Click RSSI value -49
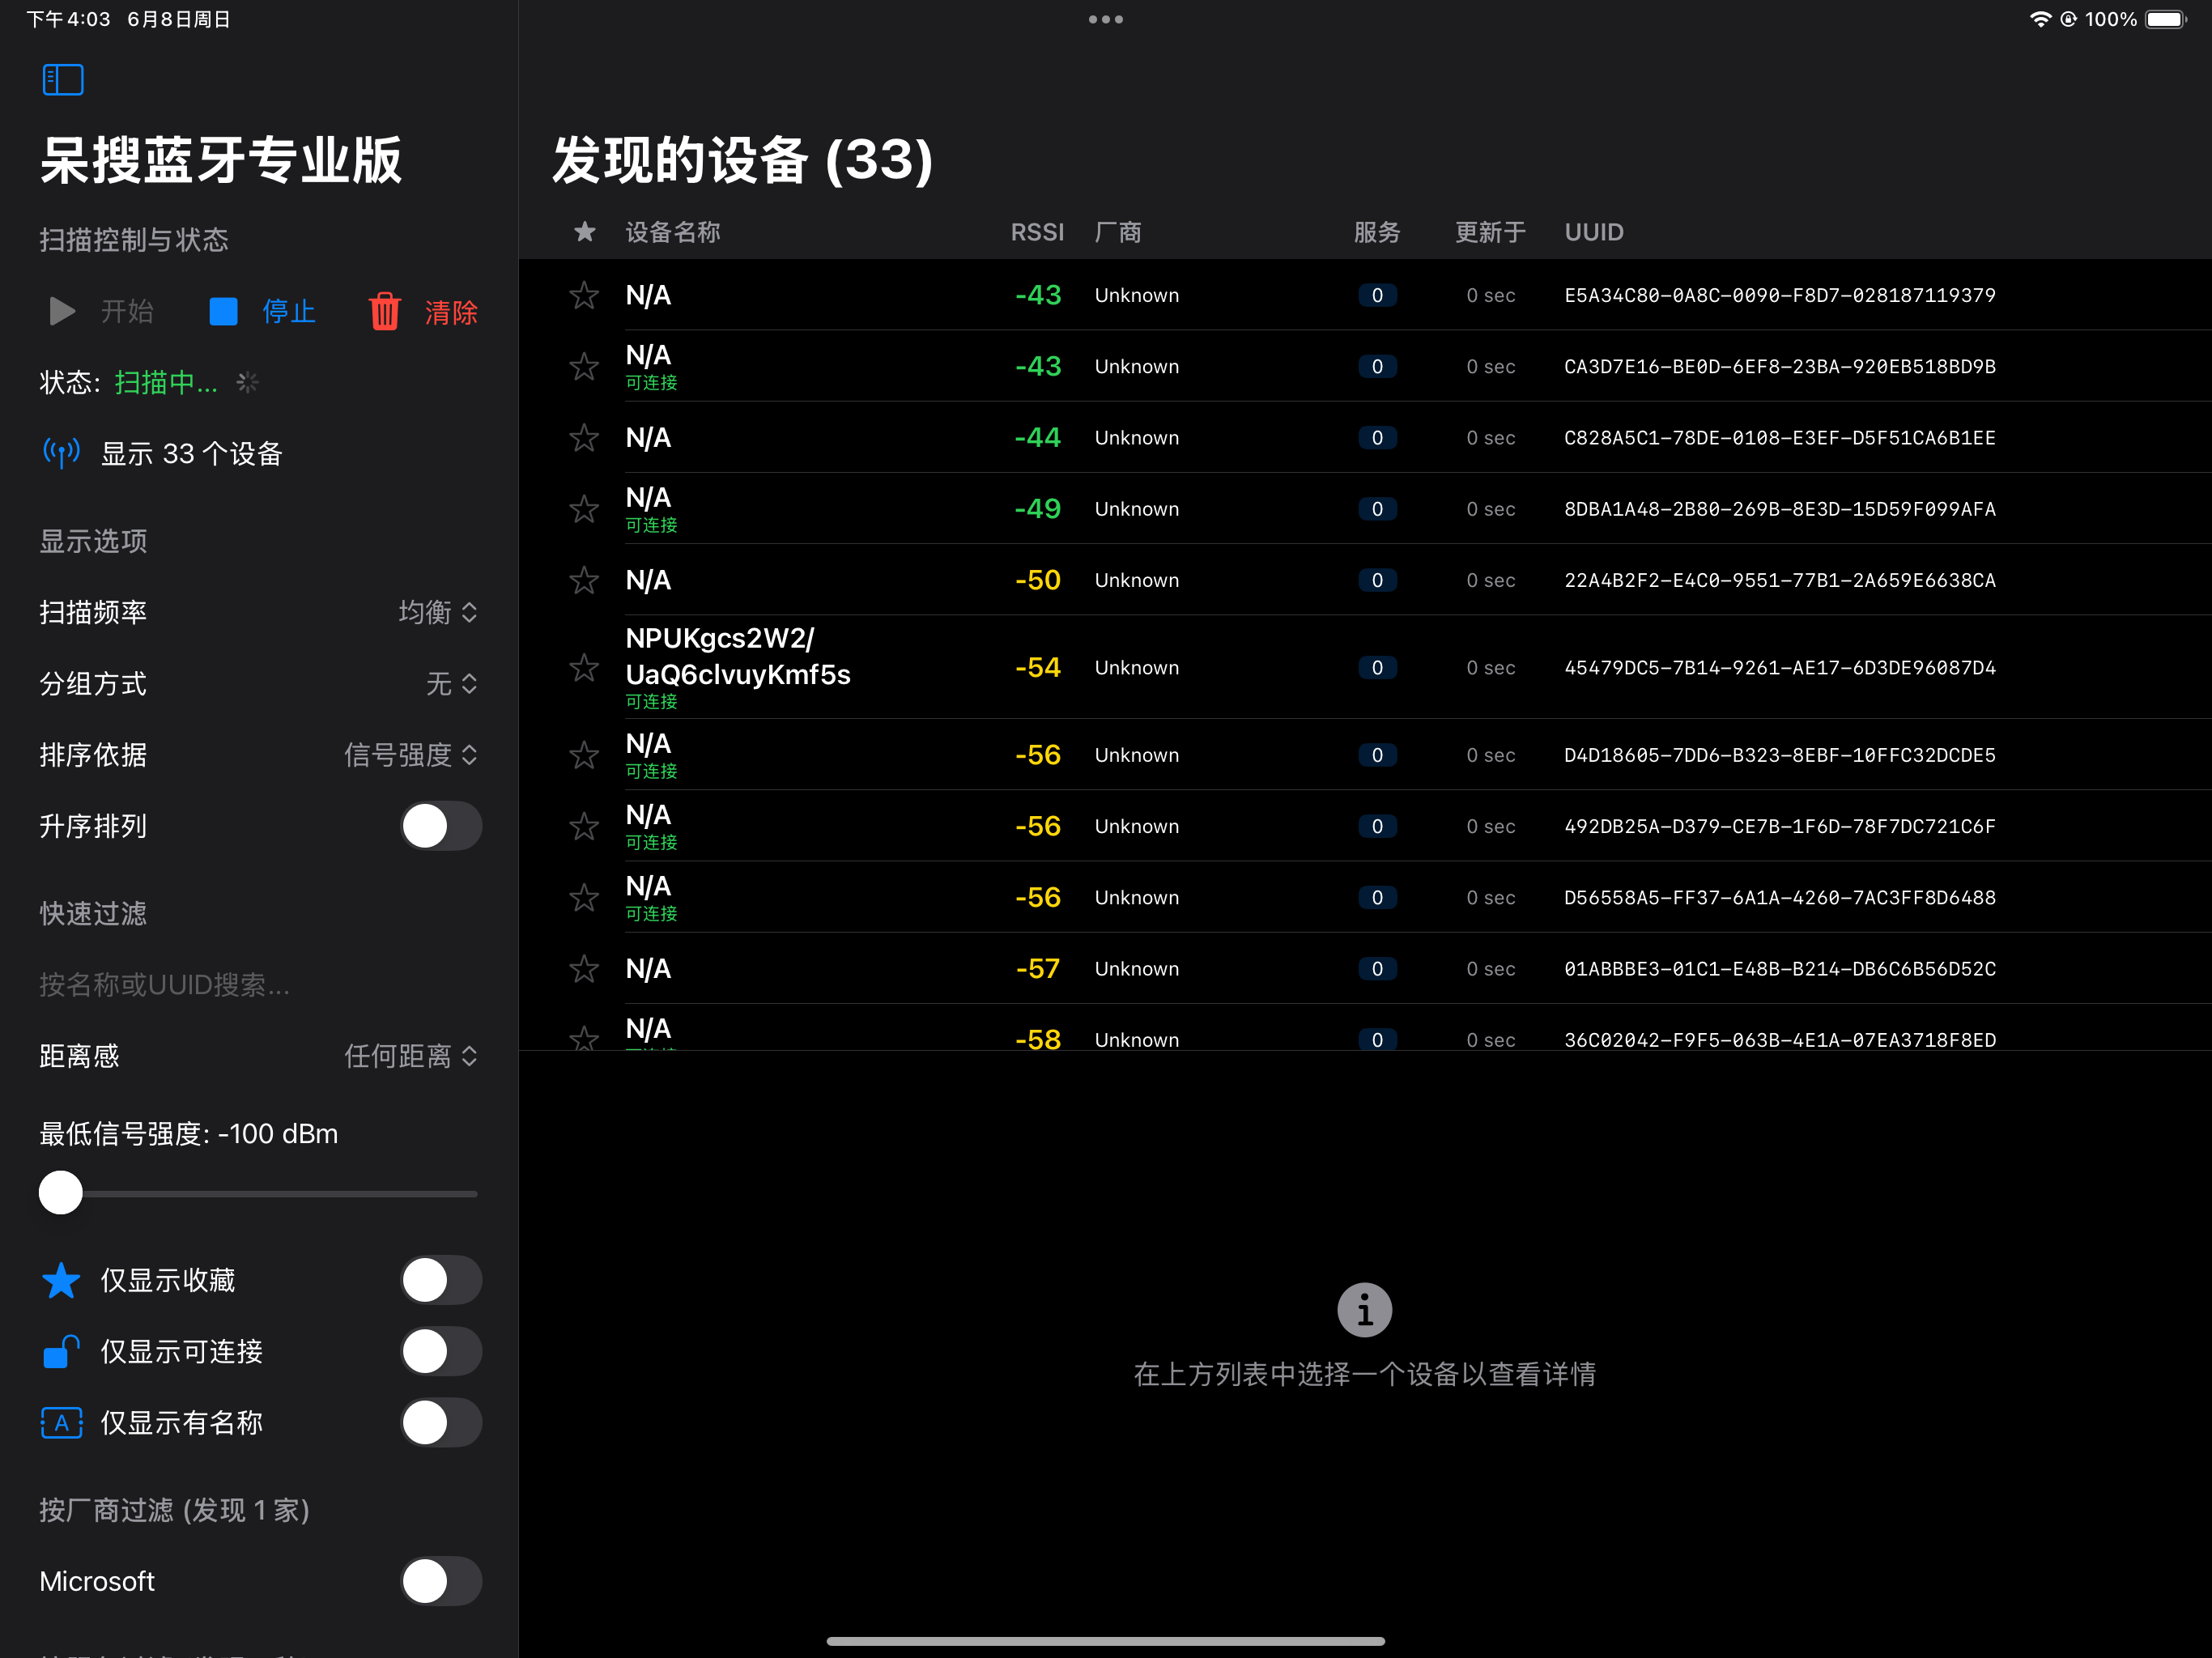Image resolution: width=2212 pixels, height=1658 pixels. [x=1037, y=509]
